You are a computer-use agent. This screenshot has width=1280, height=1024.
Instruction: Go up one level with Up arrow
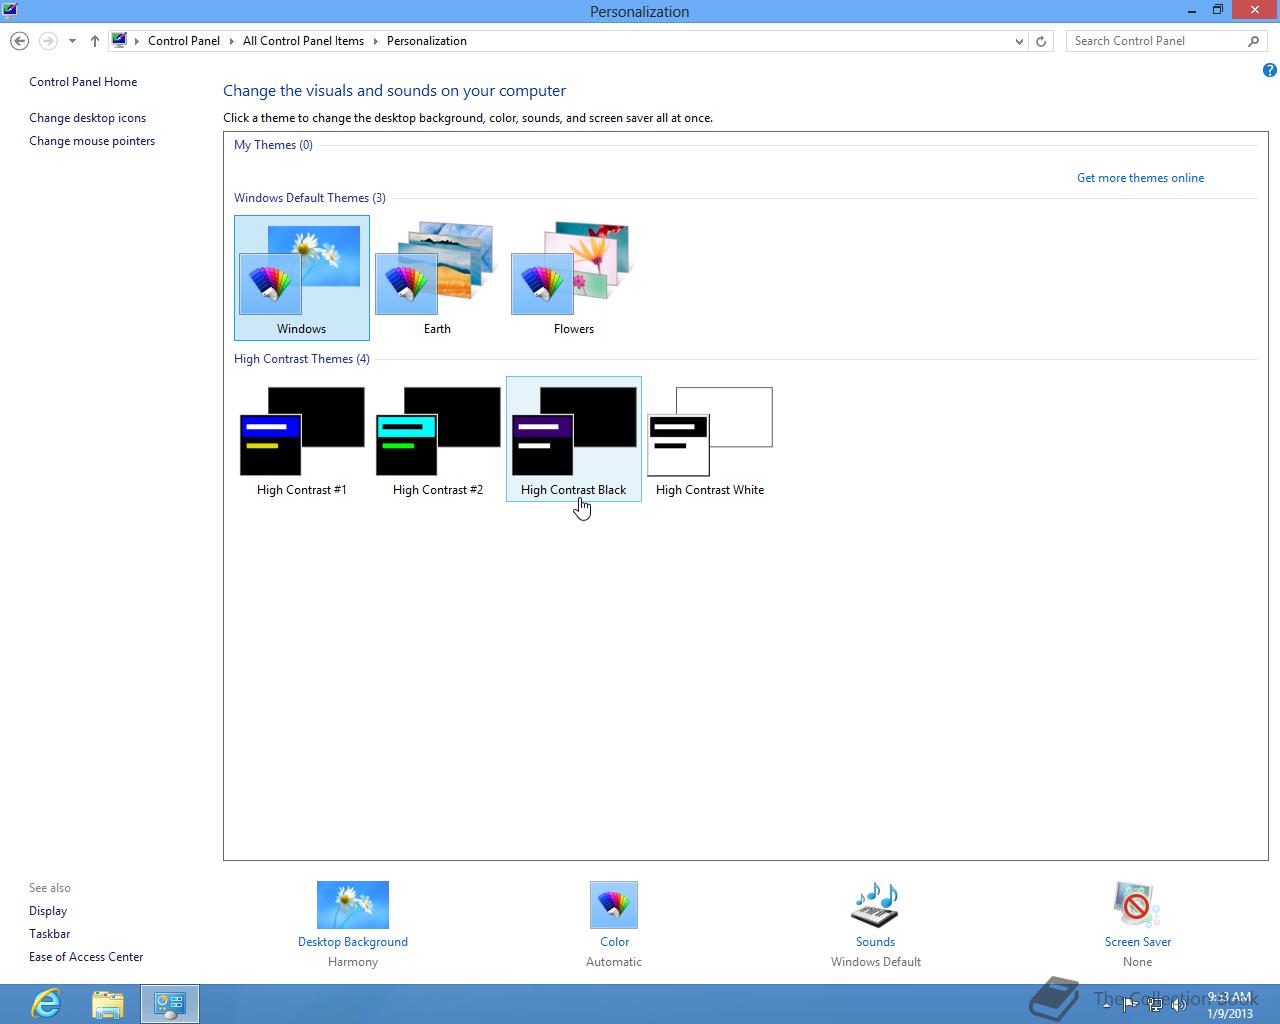pyautogui.click(x=95, y=41)
